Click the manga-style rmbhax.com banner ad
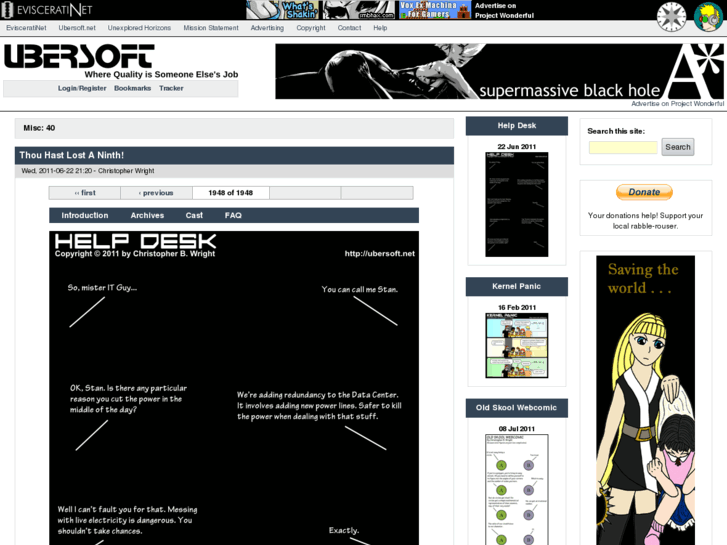 click(359, 10)
